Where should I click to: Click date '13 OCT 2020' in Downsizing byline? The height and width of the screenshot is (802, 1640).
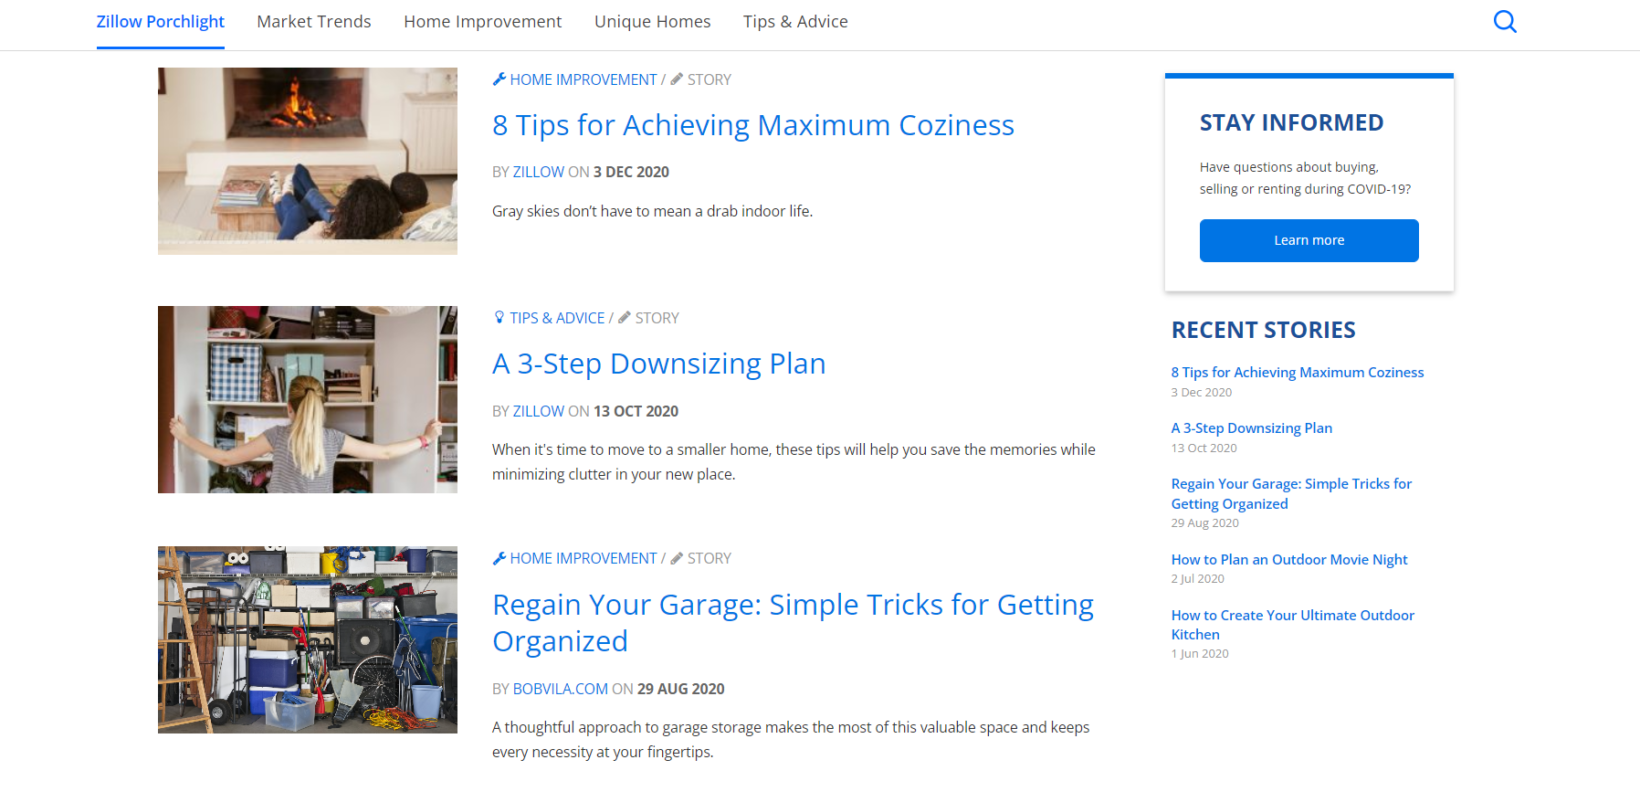tap(635, 411)
